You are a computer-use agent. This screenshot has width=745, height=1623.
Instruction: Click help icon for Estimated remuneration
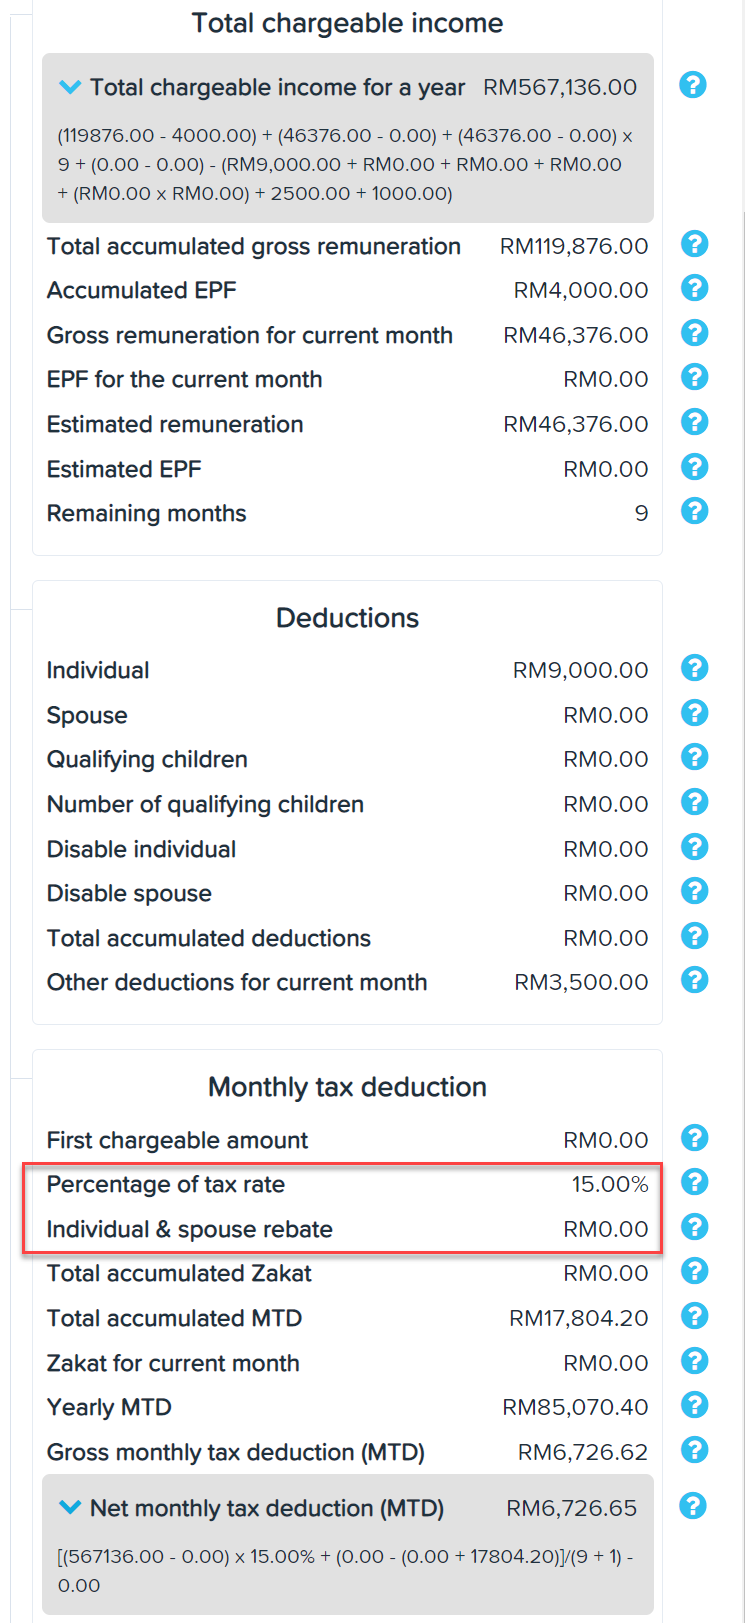pyautogui.click(x=694, y=422)
